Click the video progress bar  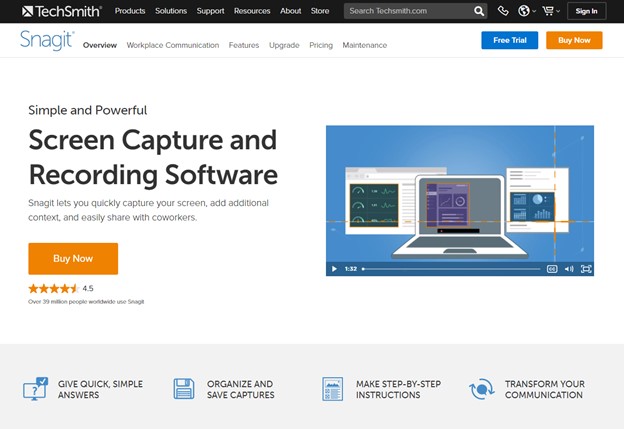point(451,269)
